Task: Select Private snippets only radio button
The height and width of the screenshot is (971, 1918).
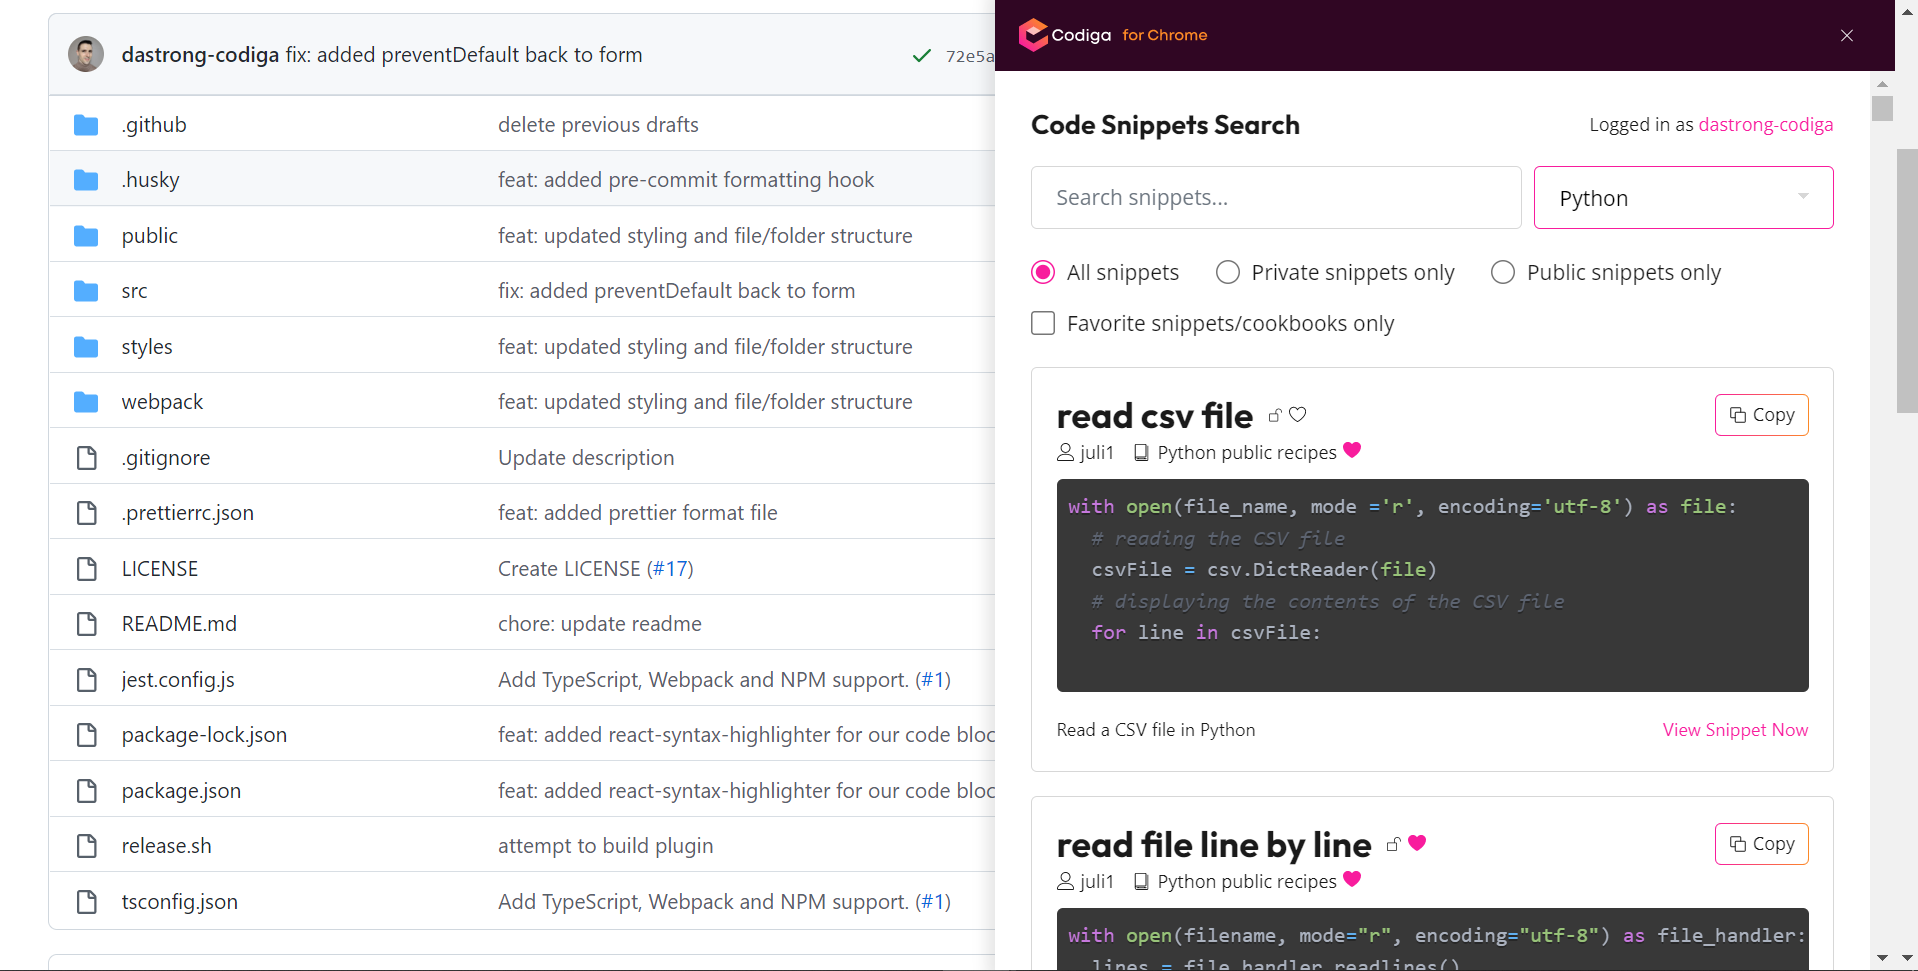Action: pyautogui.click(x=1228, y=272)
